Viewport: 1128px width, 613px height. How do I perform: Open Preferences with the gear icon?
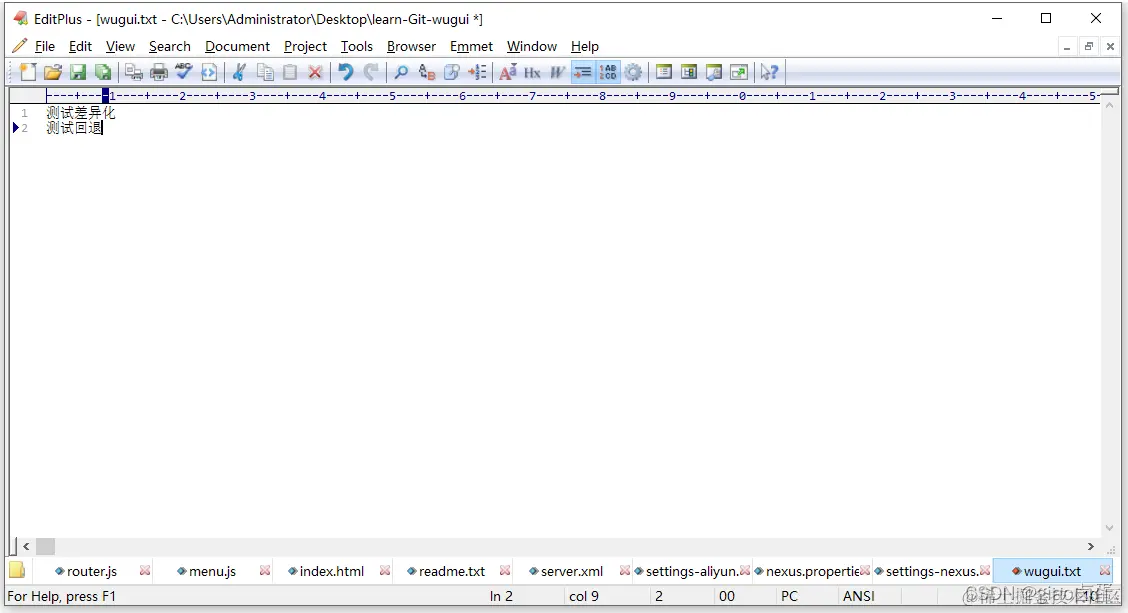click(x=633, y=72)
